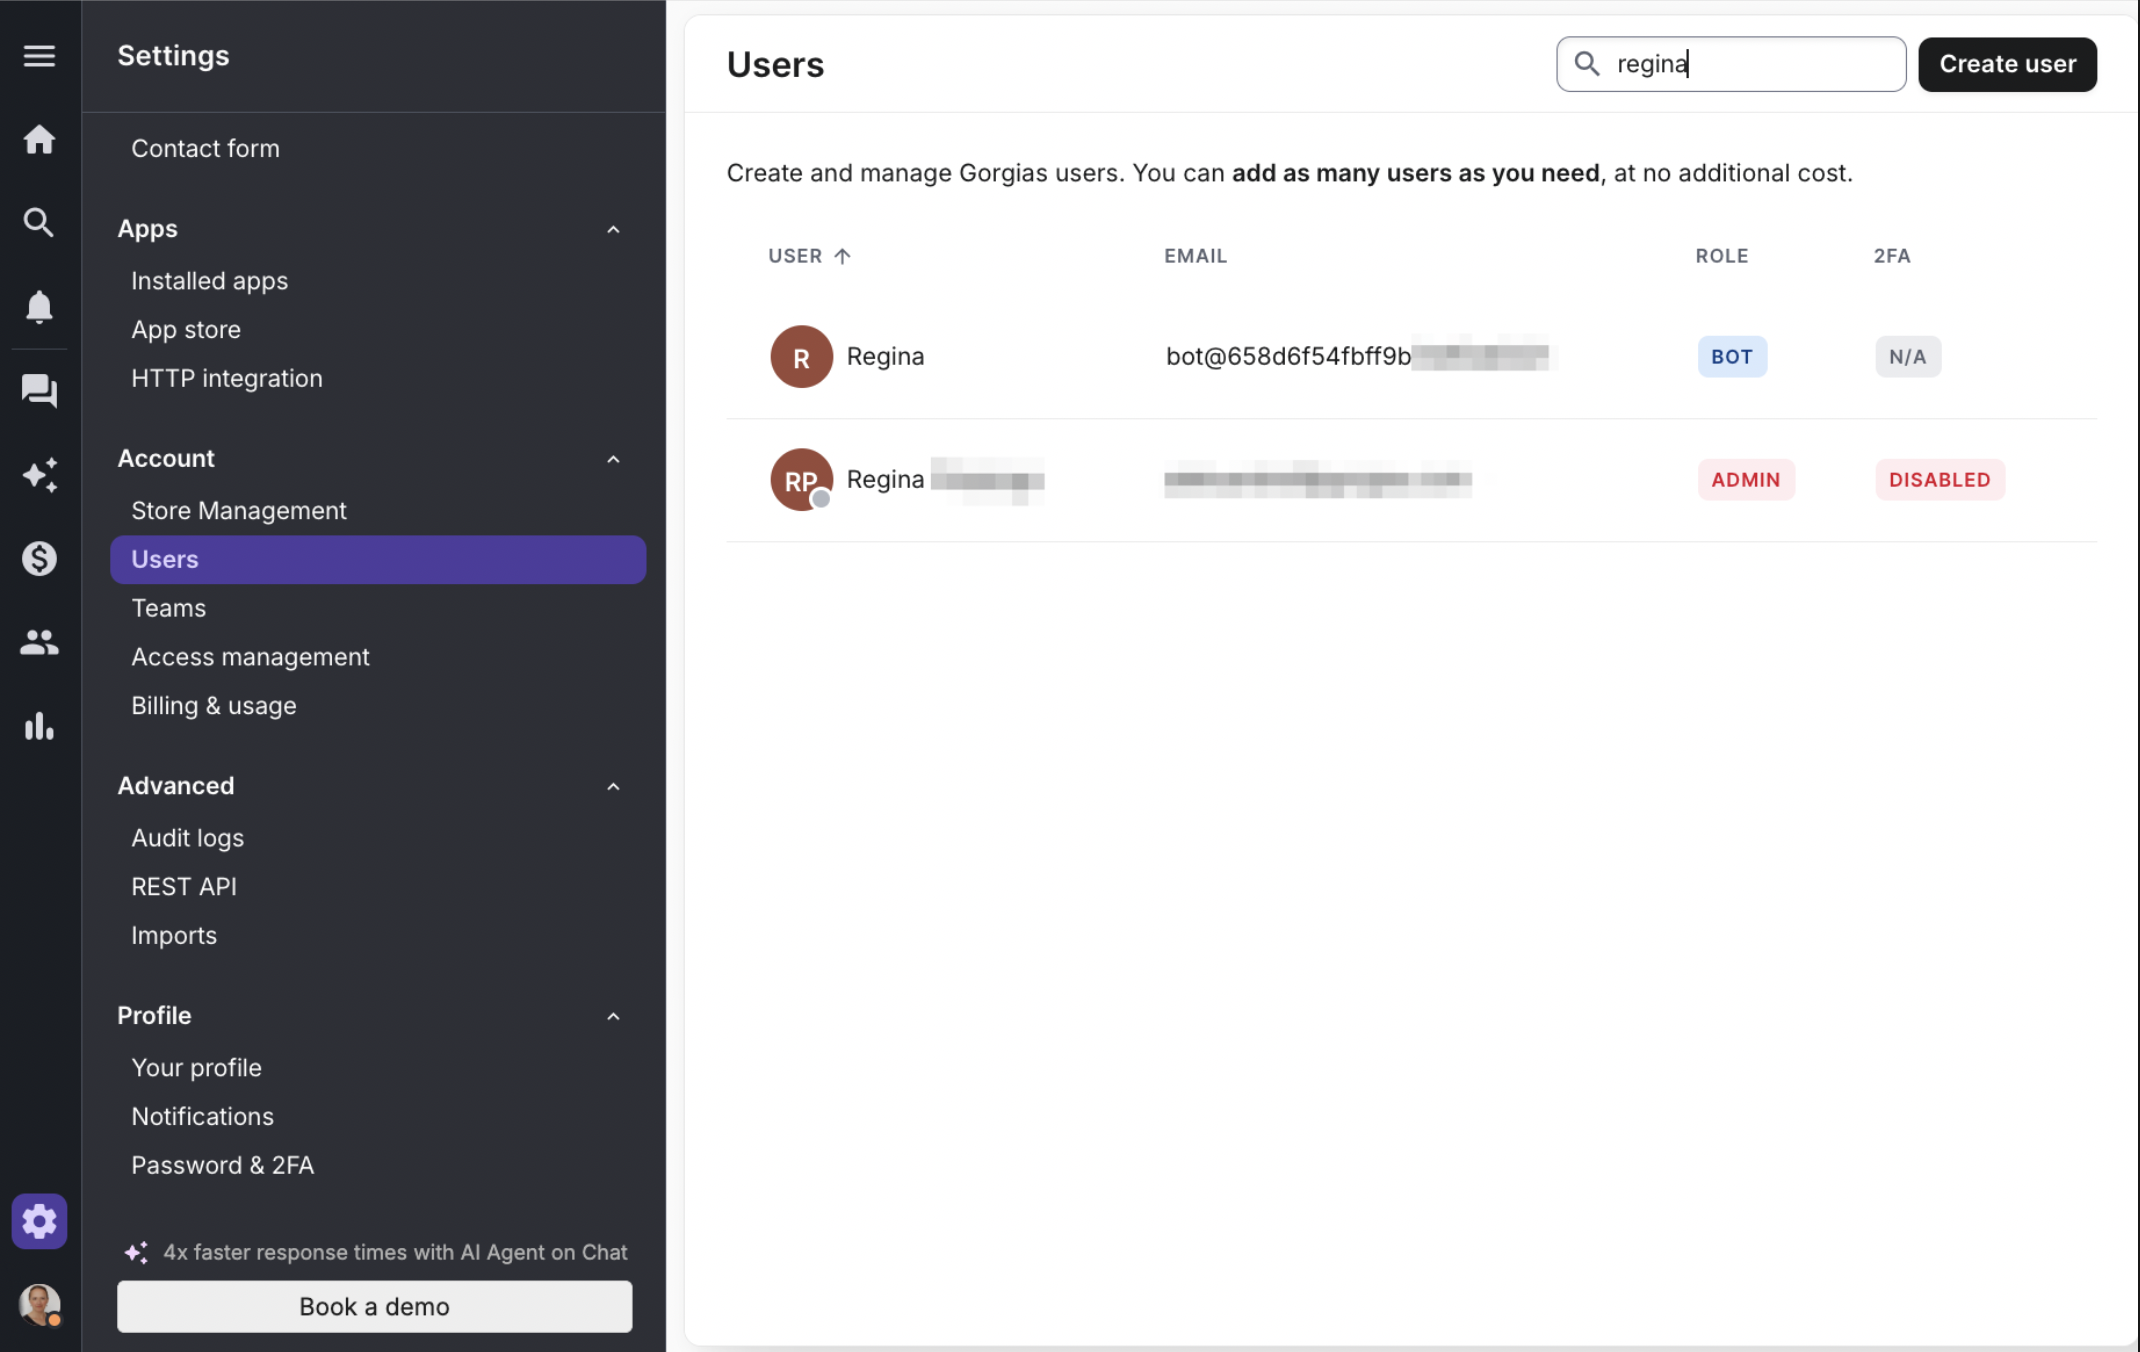2140x1352 pixels.
Task: Collapse the Advanced section chevron
Action: click(613, 786)
